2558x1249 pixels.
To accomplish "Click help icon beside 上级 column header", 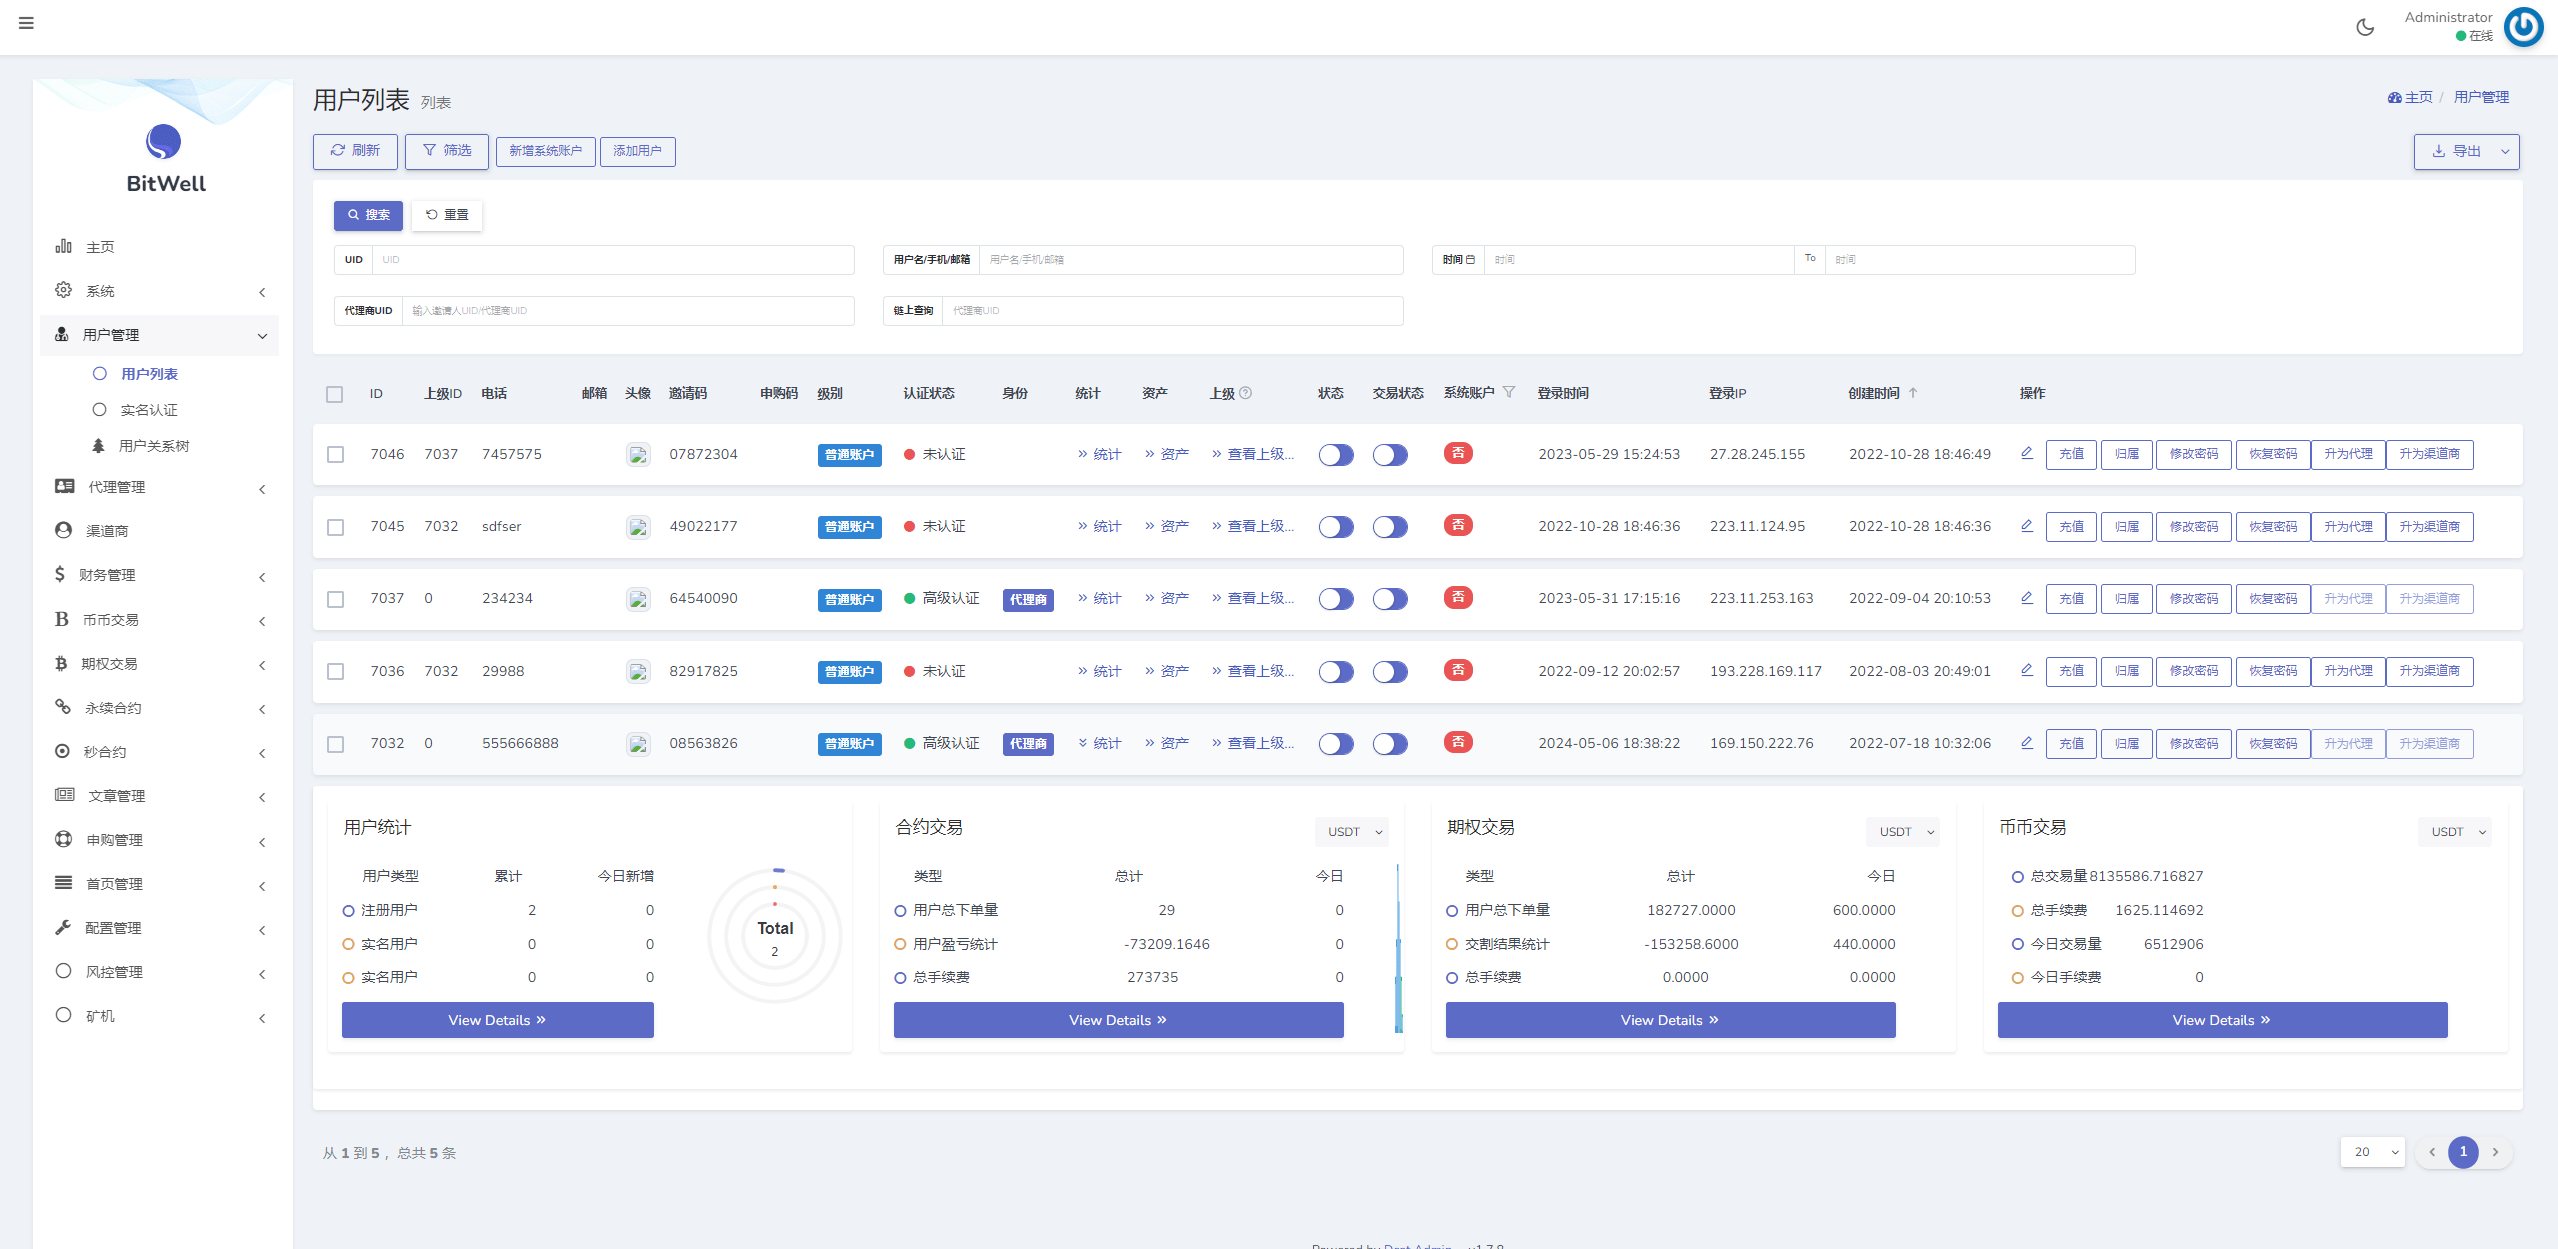I will 1246,393.
